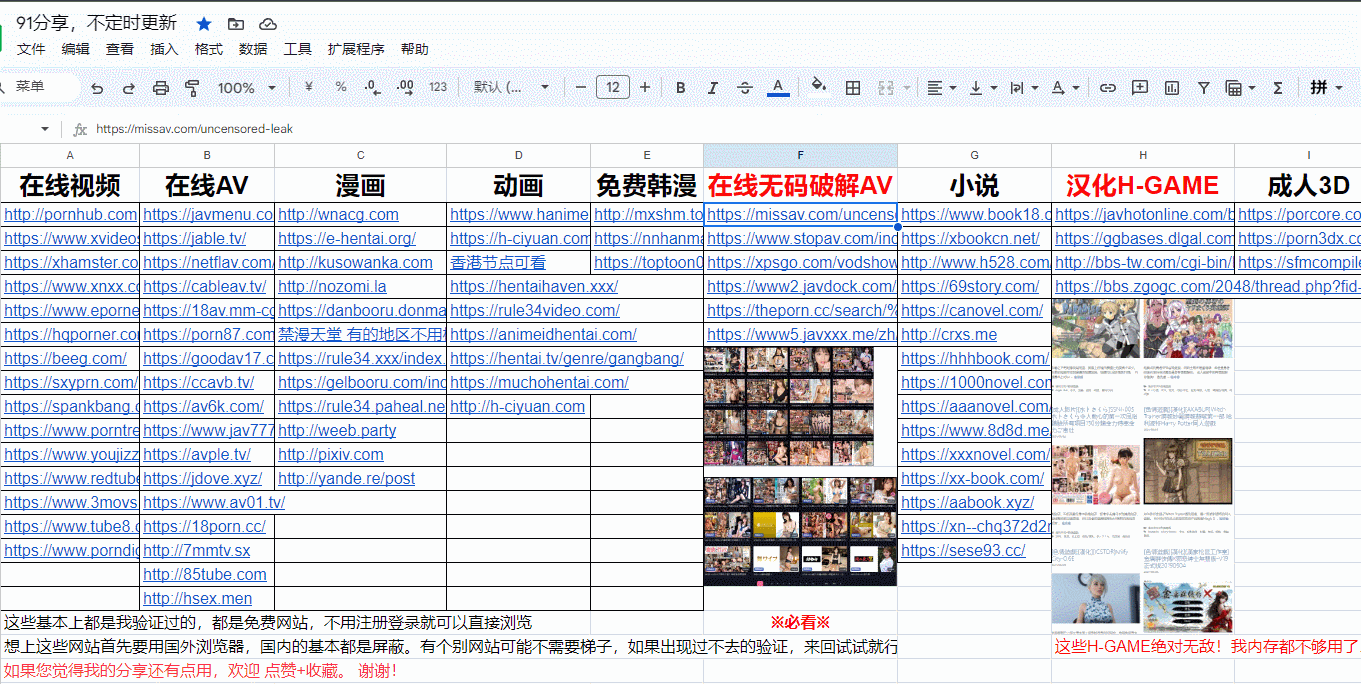The image size is (1361, 684).
Task: Click the text color swatch
Action: (x=778, y=88)
